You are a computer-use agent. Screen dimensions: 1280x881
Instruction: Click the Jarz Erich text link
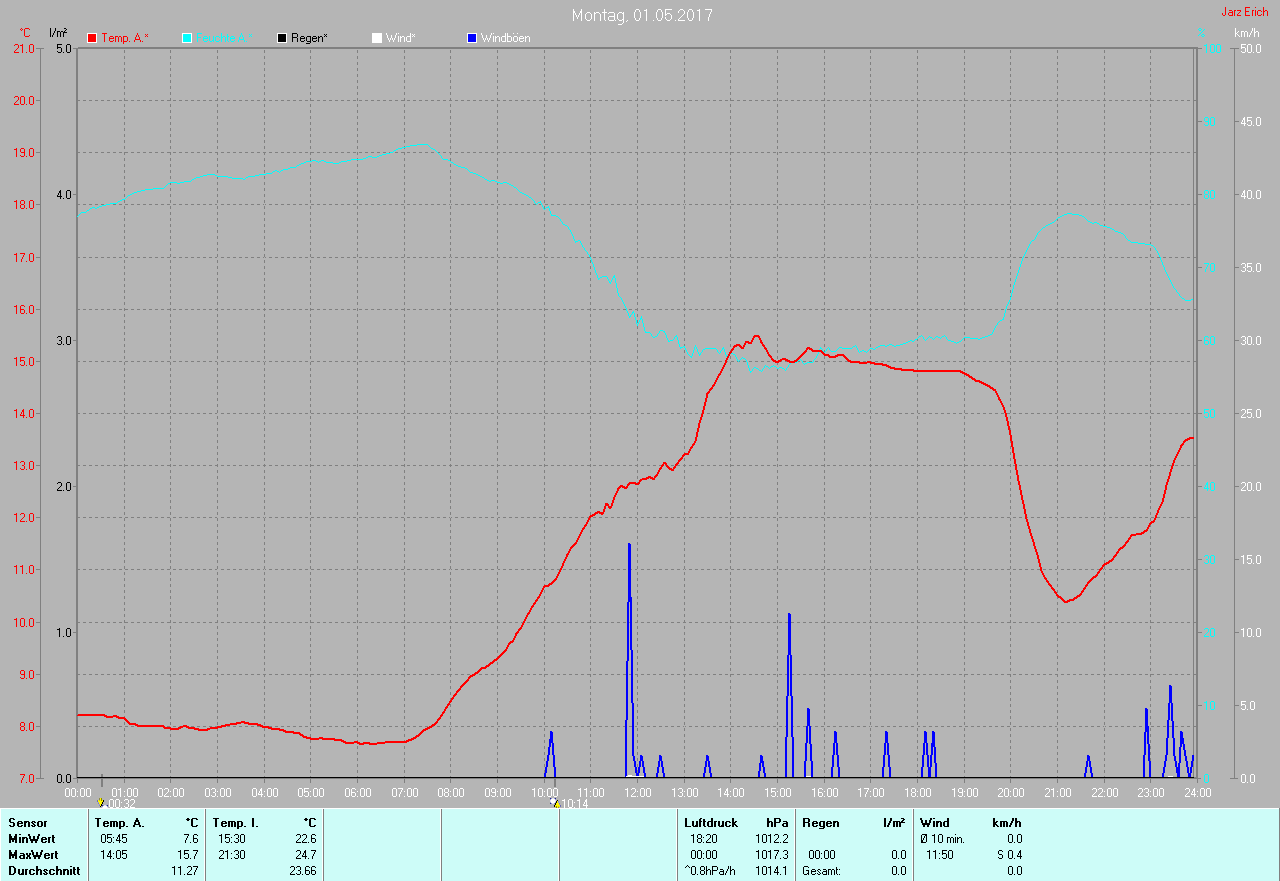1244,12
